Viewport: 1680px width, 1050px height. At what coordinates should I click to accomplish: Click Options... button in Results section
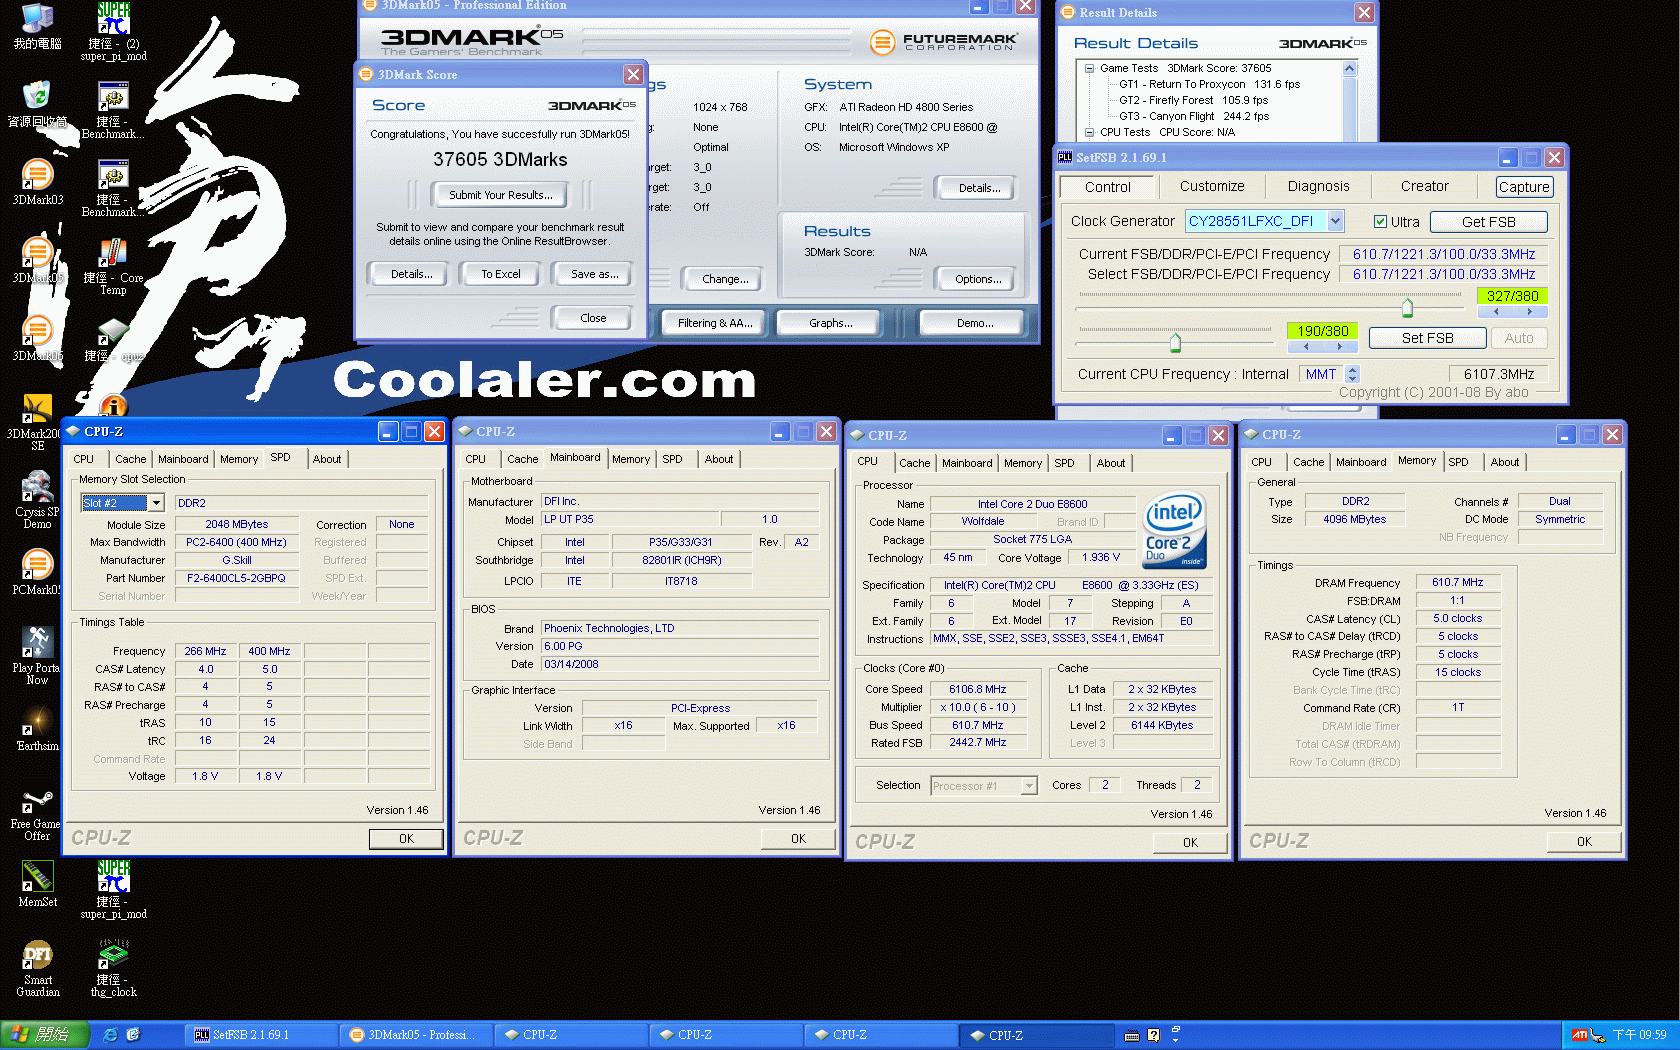pyautogui.click(x=977, y=279)
